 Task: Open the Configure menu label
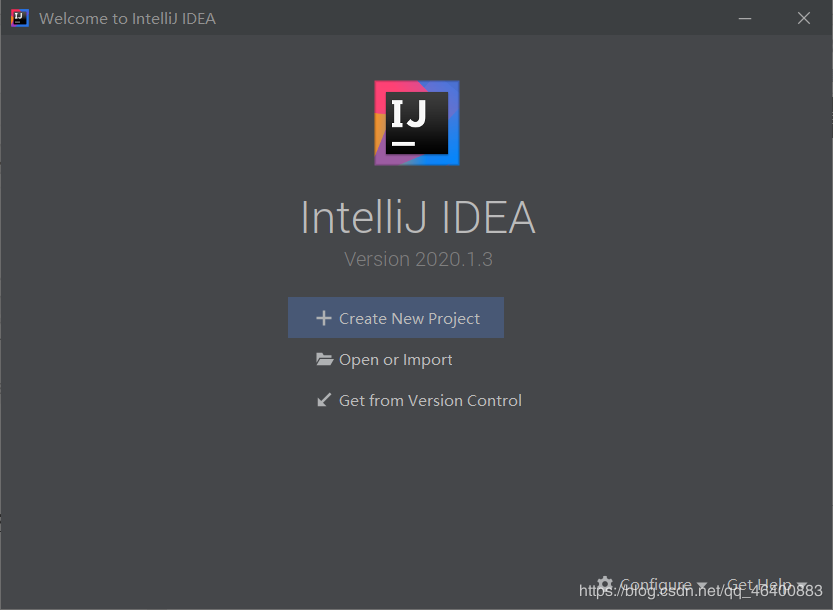point(655,584)
